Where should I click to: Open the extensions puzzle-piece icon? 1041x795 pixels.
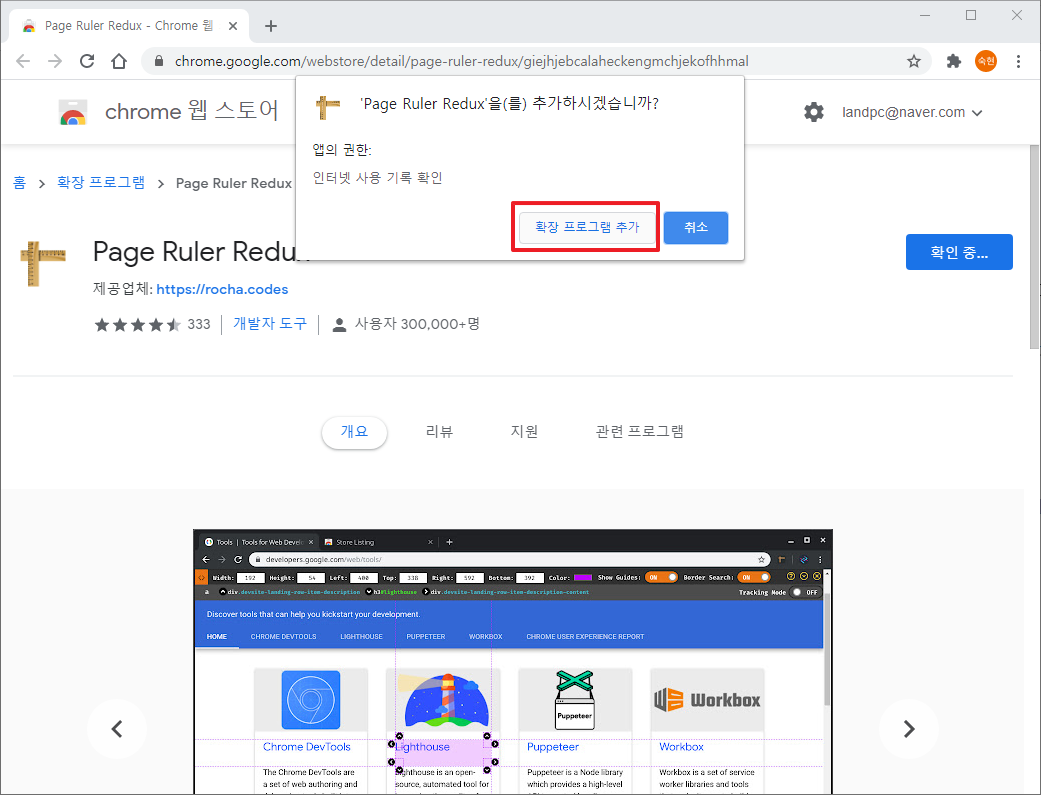pyautogui.click(x=952, y=61)
